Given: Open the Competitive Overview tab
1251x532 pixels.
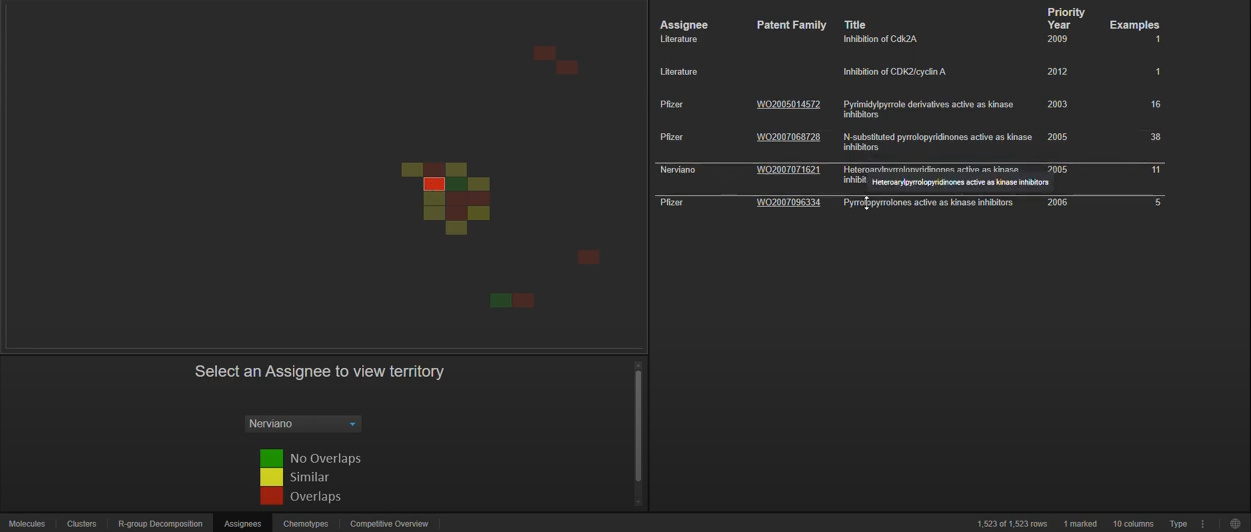Looking at the screenshot, I should click(389, 524).
